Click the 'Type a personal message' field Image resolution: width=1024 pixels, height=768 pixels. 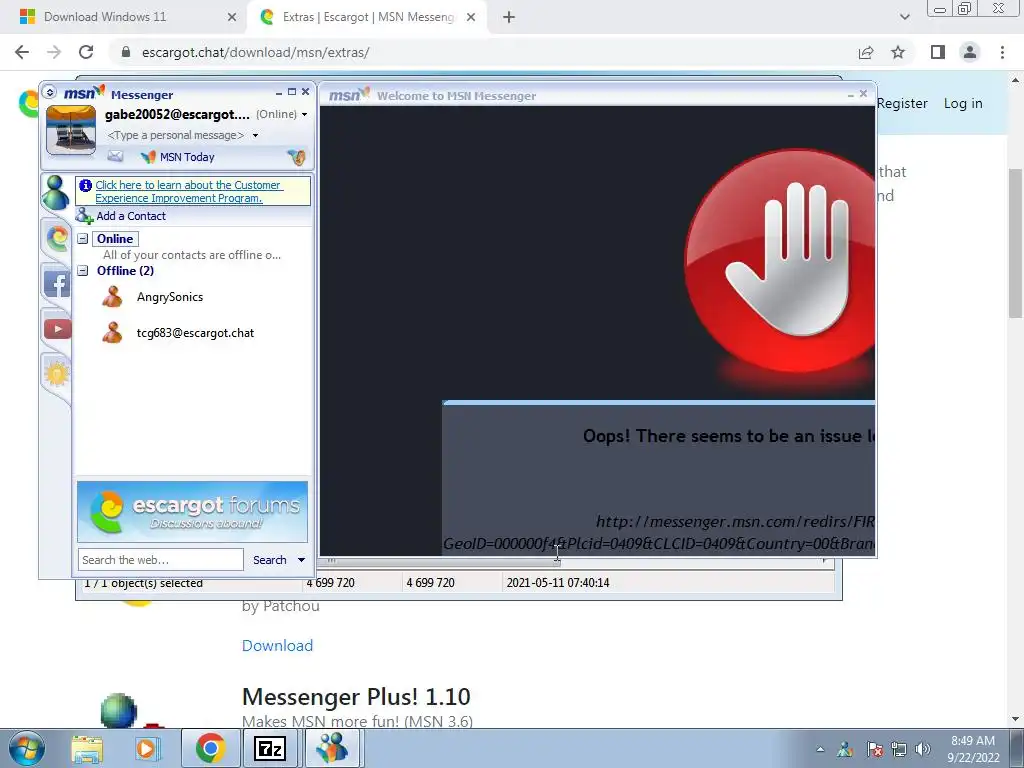(x=176, y=135)
